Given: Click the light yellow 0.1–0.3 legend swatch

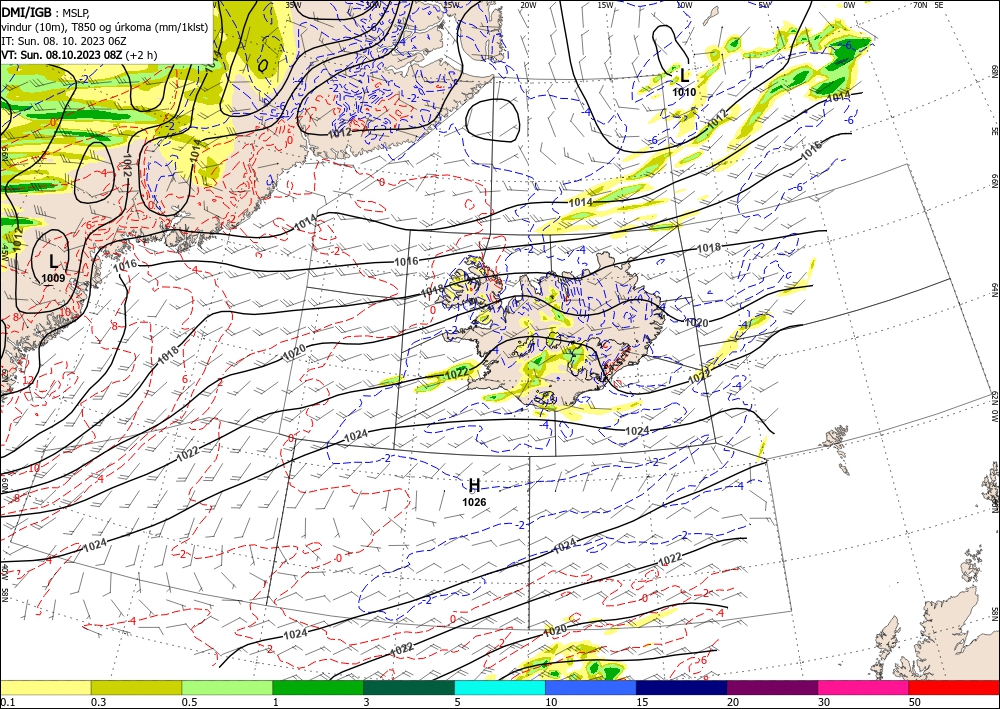Looking at the screenshot, I should (45, 687).
